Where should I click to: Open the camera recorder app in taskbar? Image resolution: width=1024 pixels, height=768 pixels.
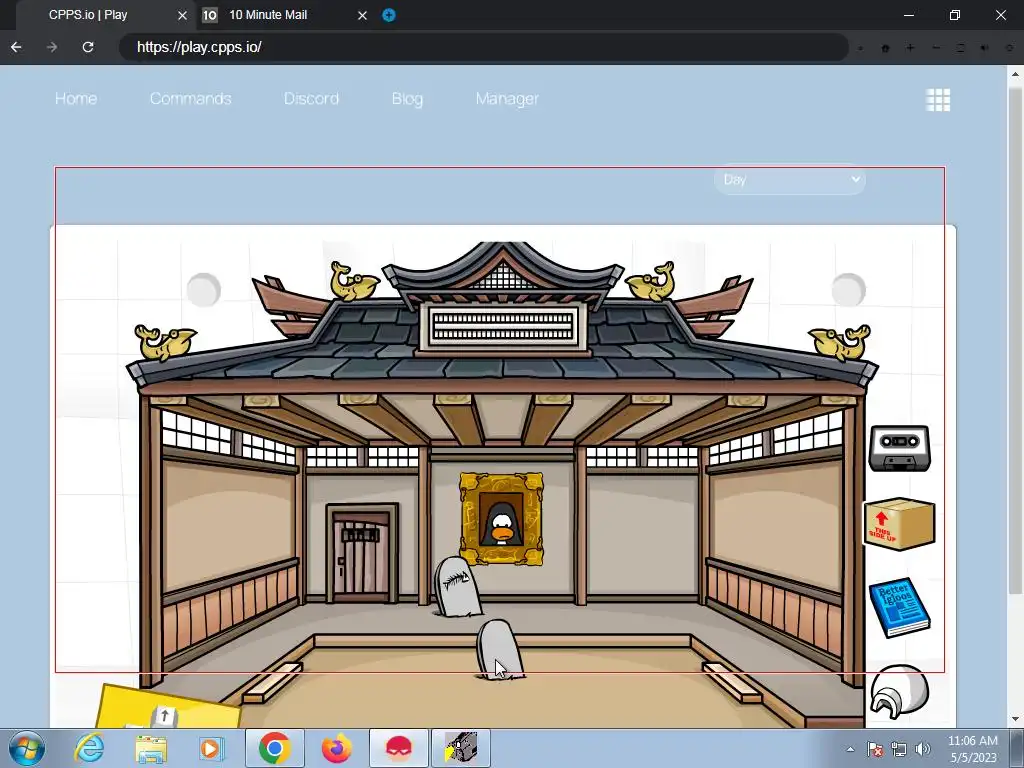(x=461, y=748)
